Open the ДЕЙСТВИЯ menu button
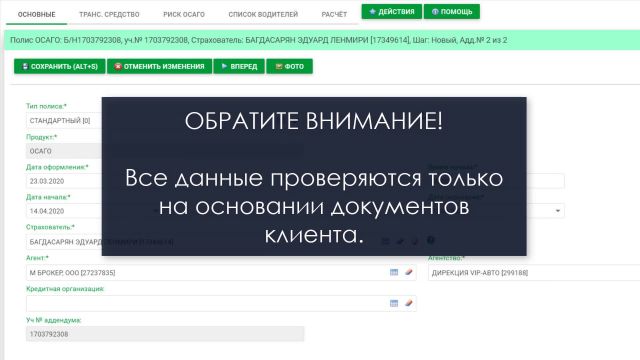The width and height of the screenshot is (640, 360). click(392, 12)
